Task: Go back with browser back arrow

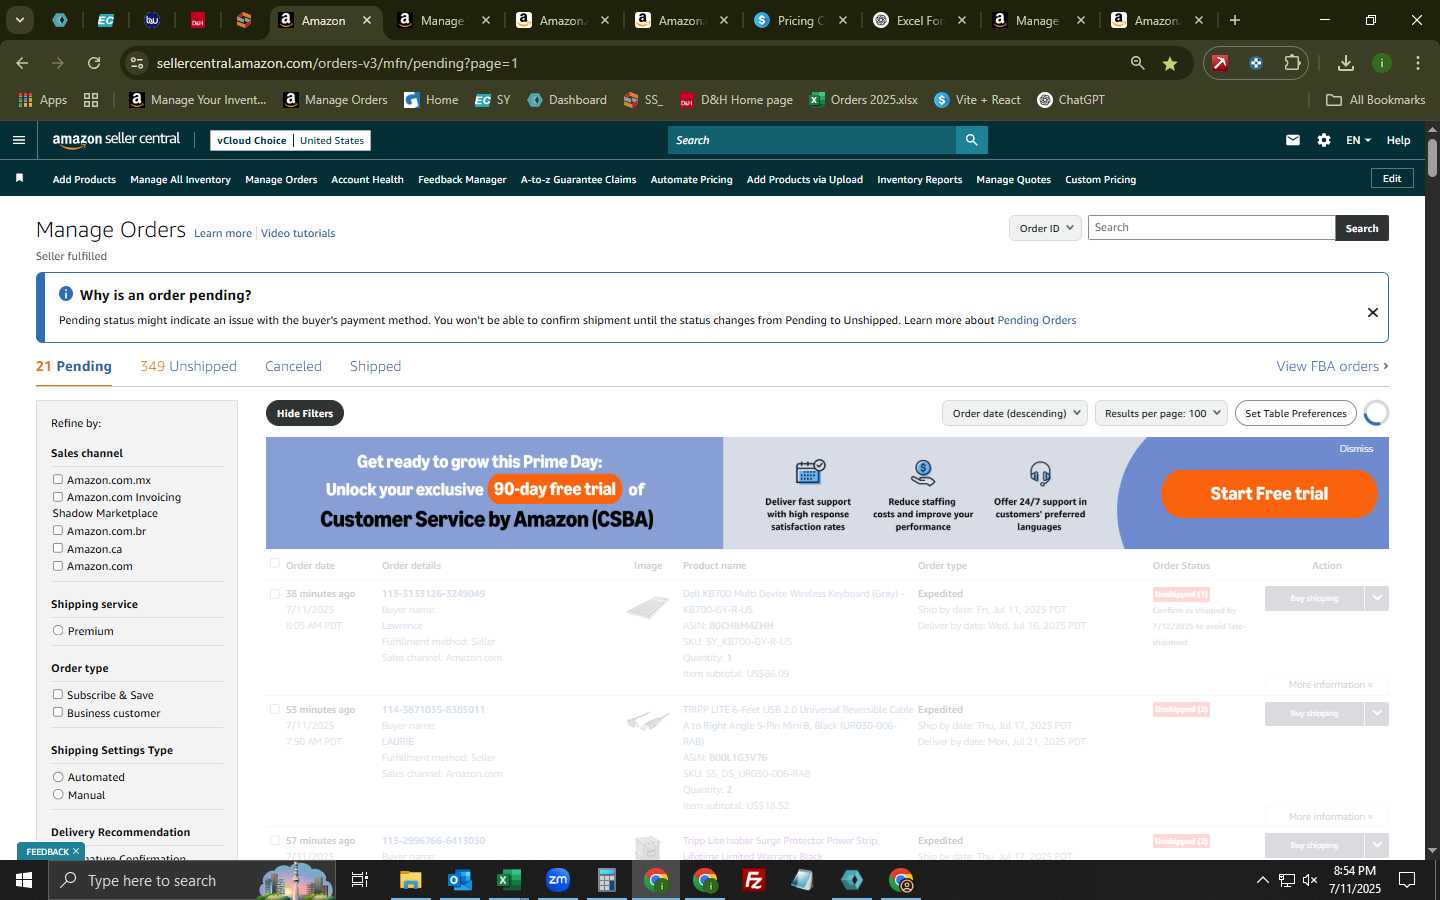Action: tap(22, 63)
